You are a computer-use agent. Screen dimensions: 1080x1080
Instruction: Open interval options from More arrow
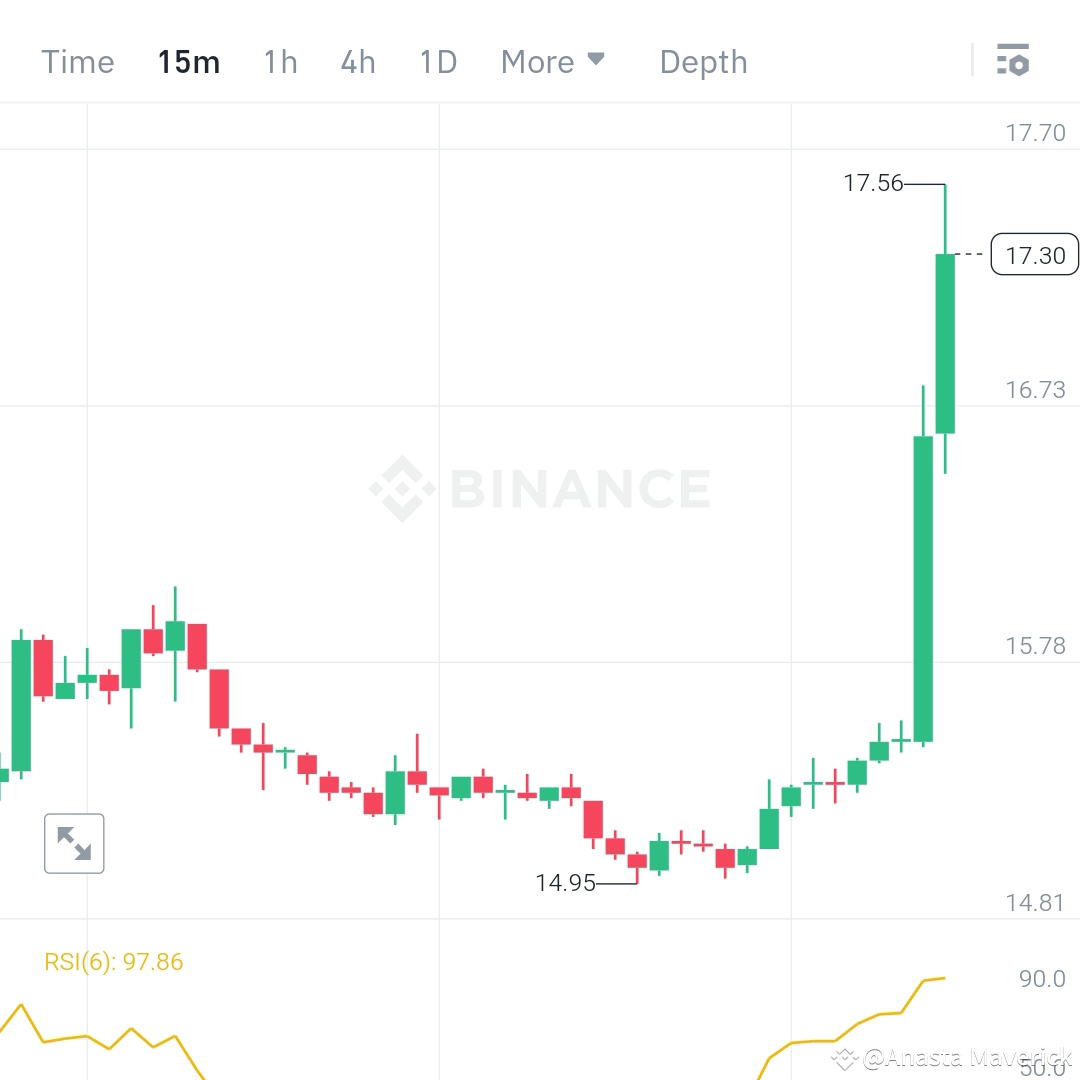597,61
